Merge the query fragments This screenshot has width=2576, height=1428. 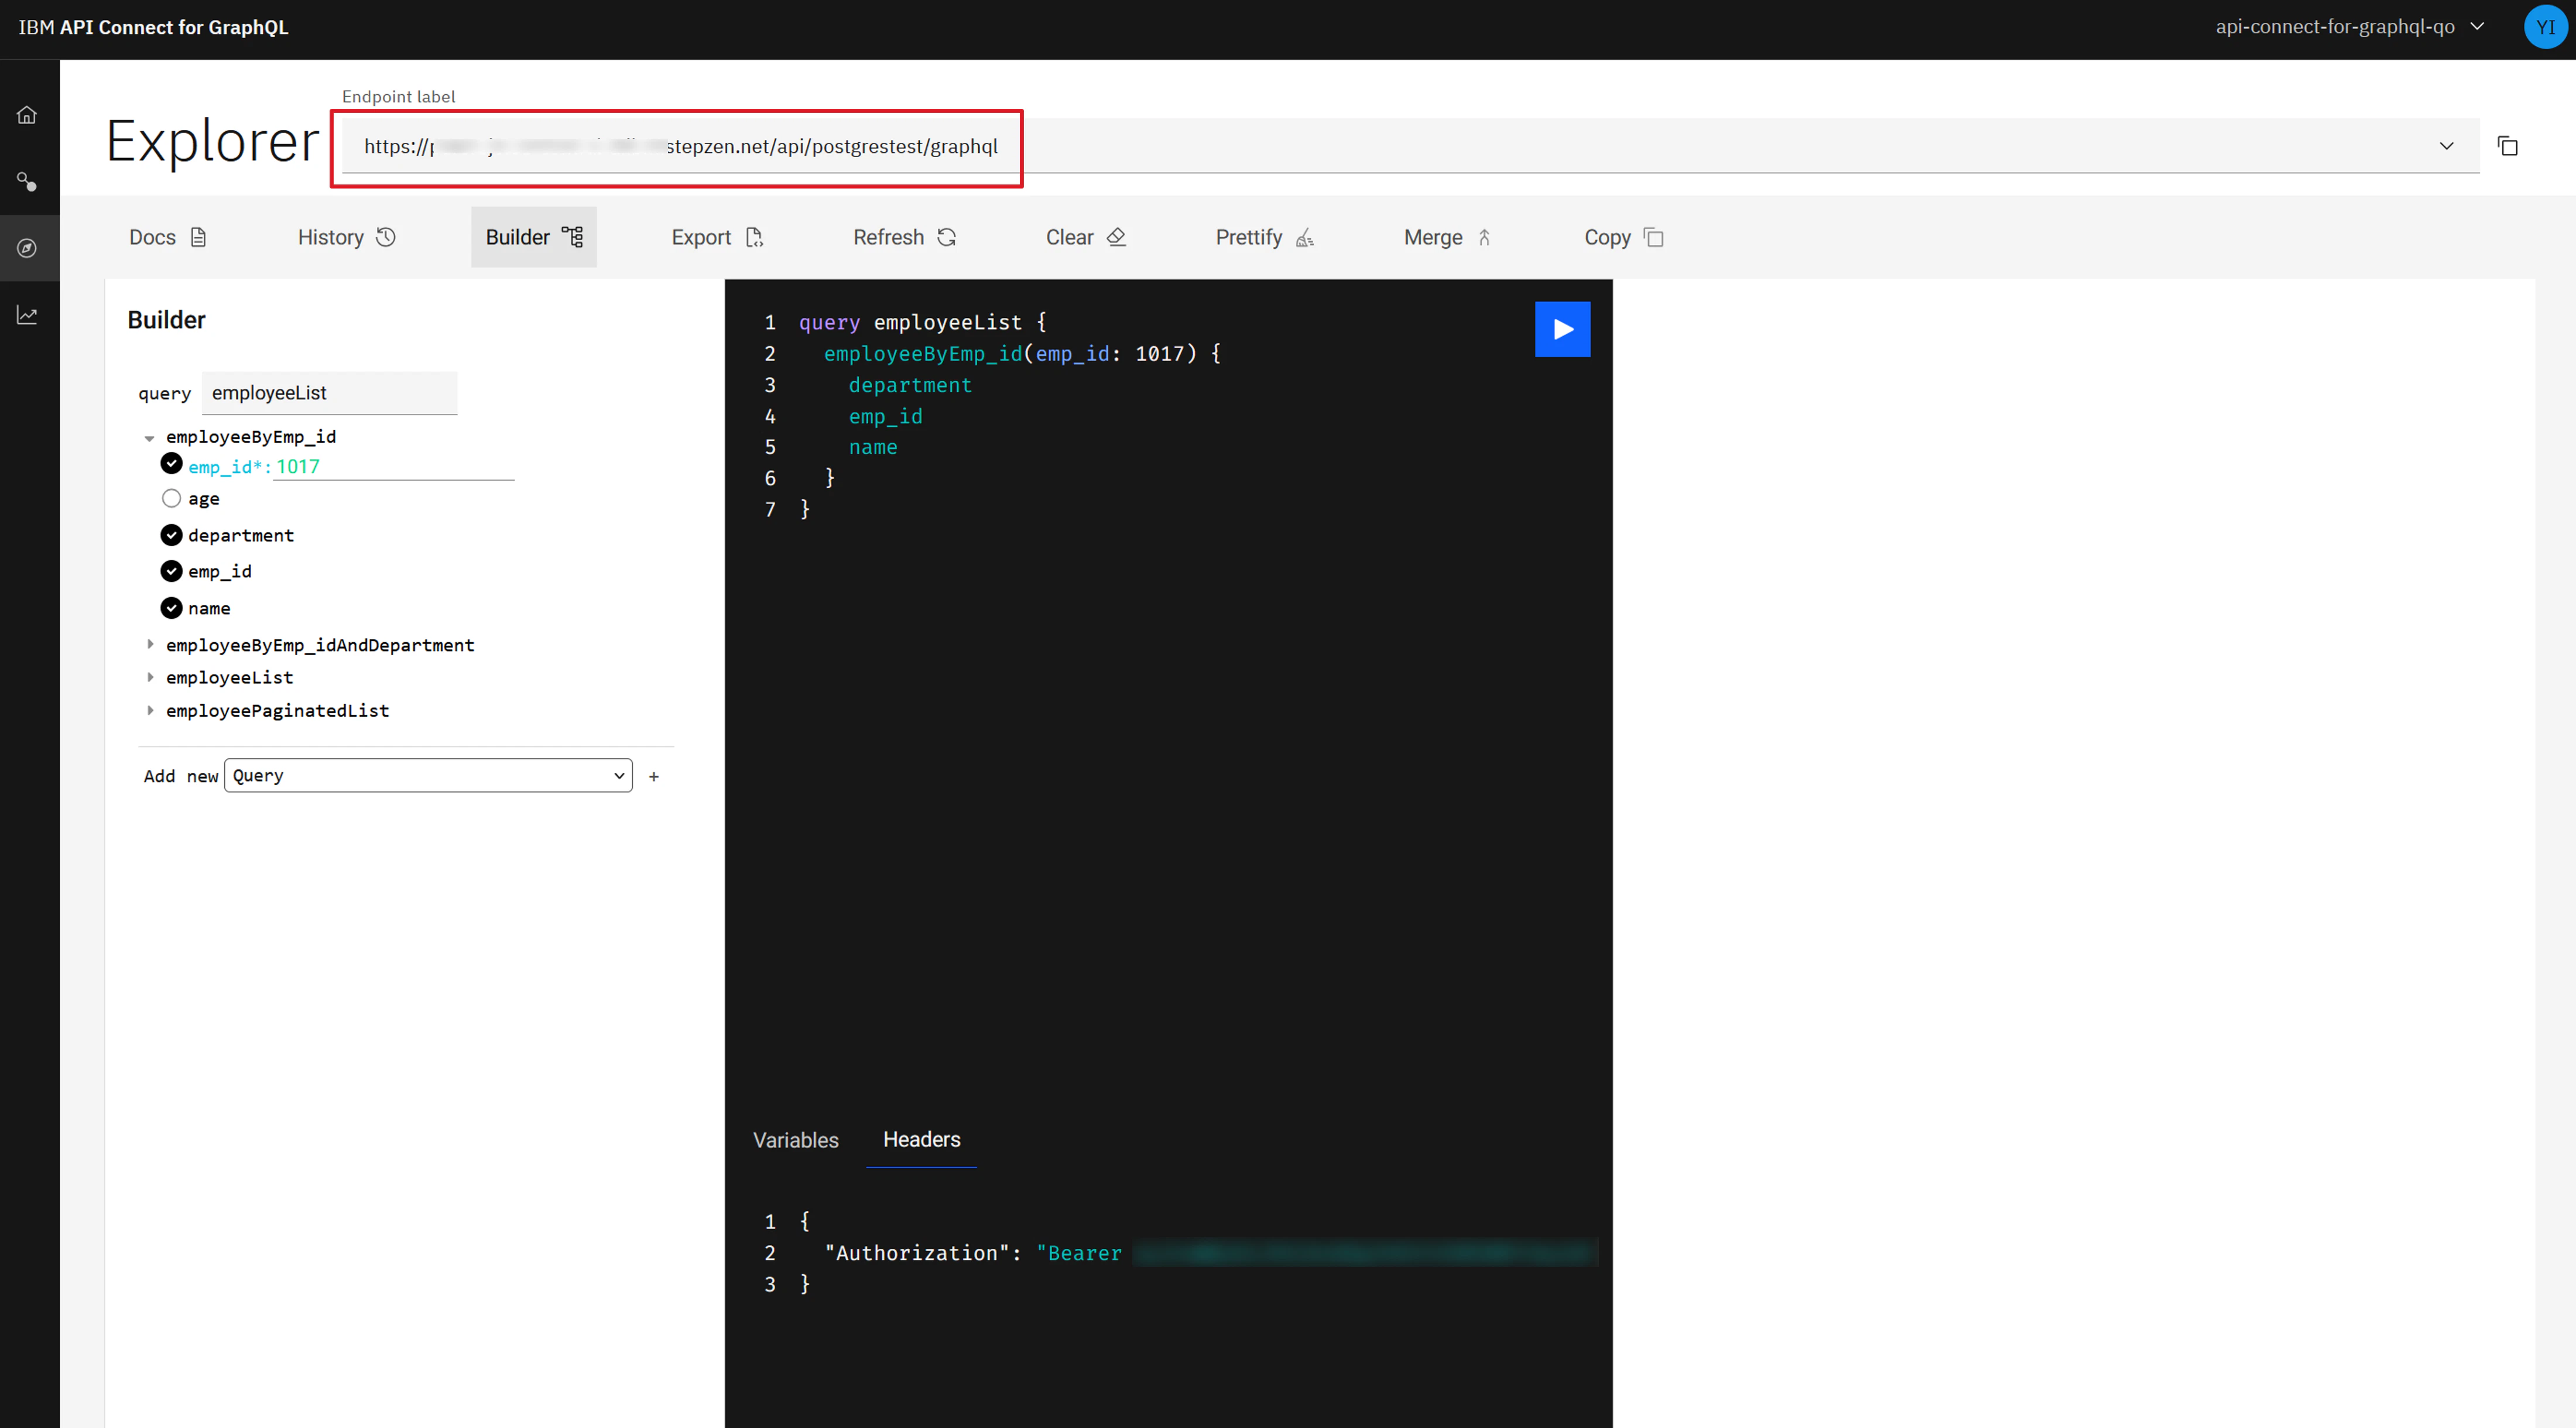point(1448,237)
